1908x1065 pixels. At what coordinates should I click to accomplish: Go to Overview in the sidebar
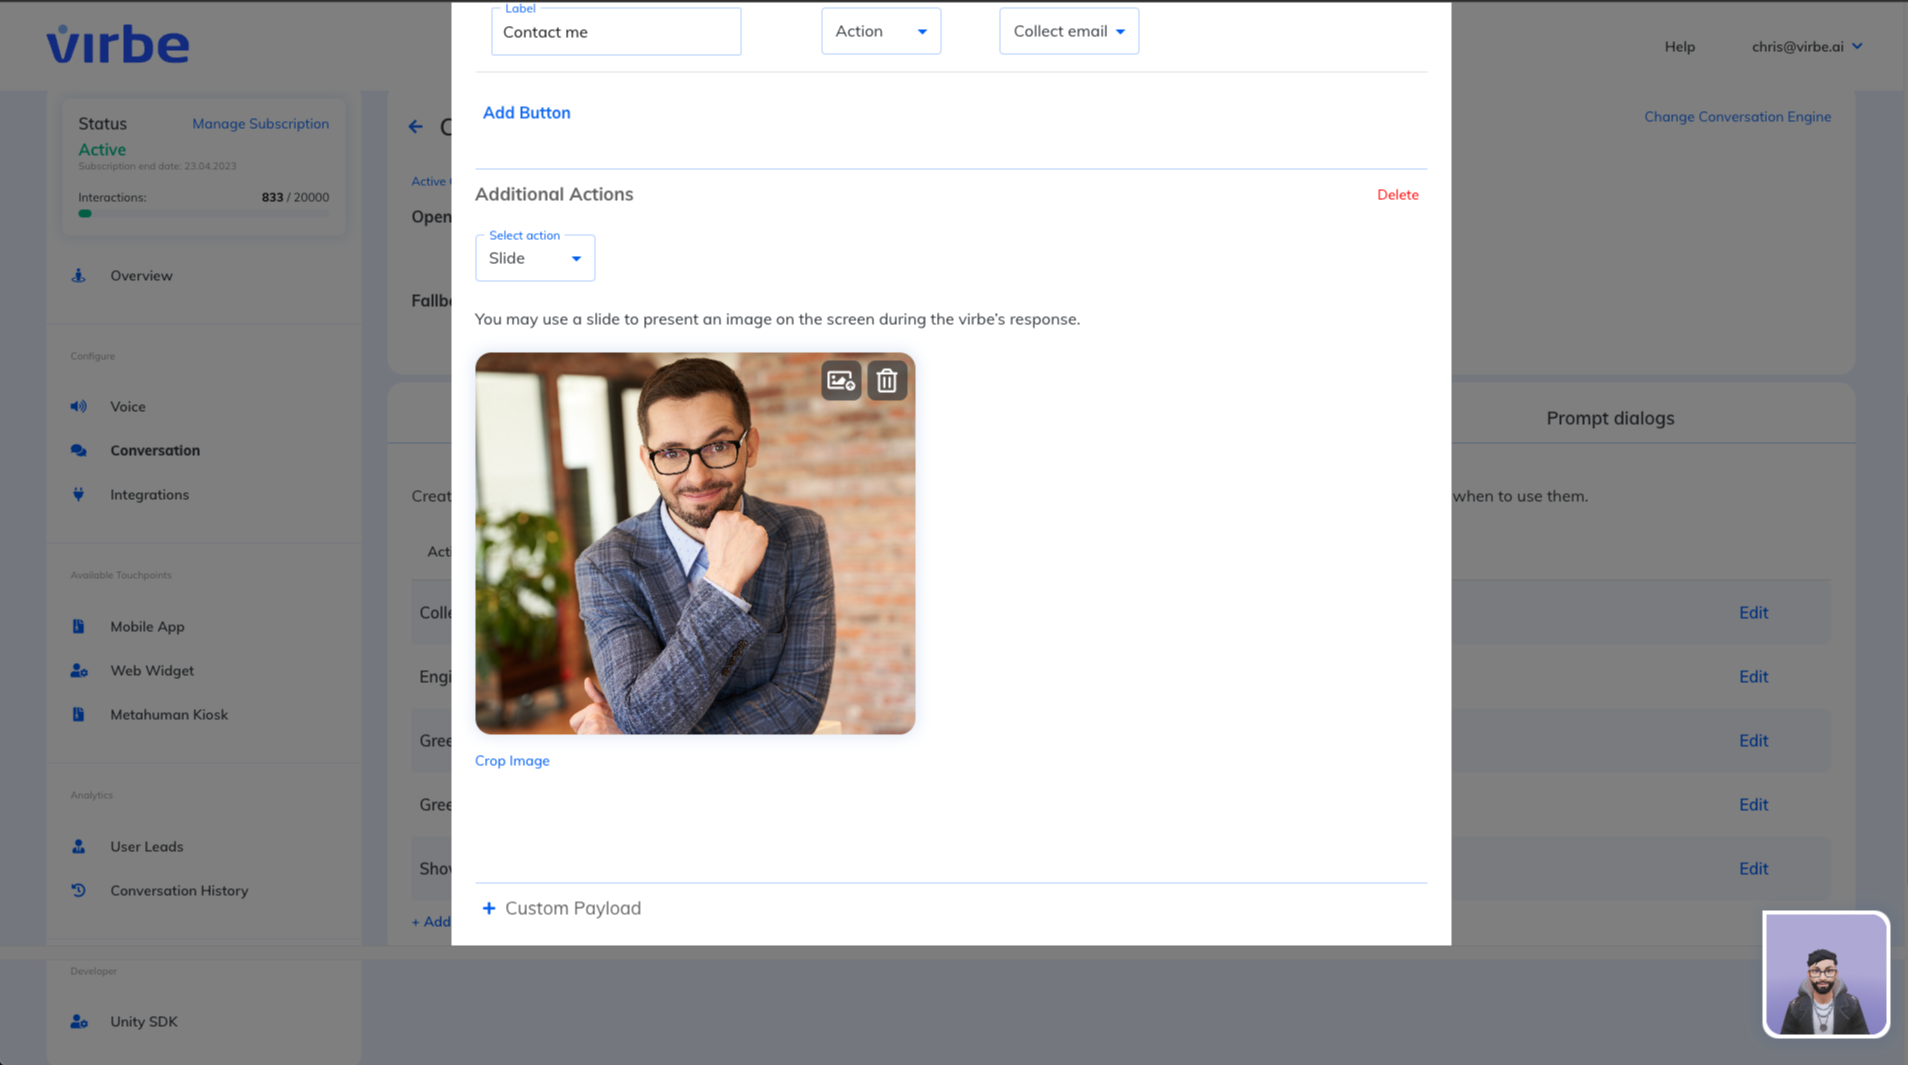[141, 275]
